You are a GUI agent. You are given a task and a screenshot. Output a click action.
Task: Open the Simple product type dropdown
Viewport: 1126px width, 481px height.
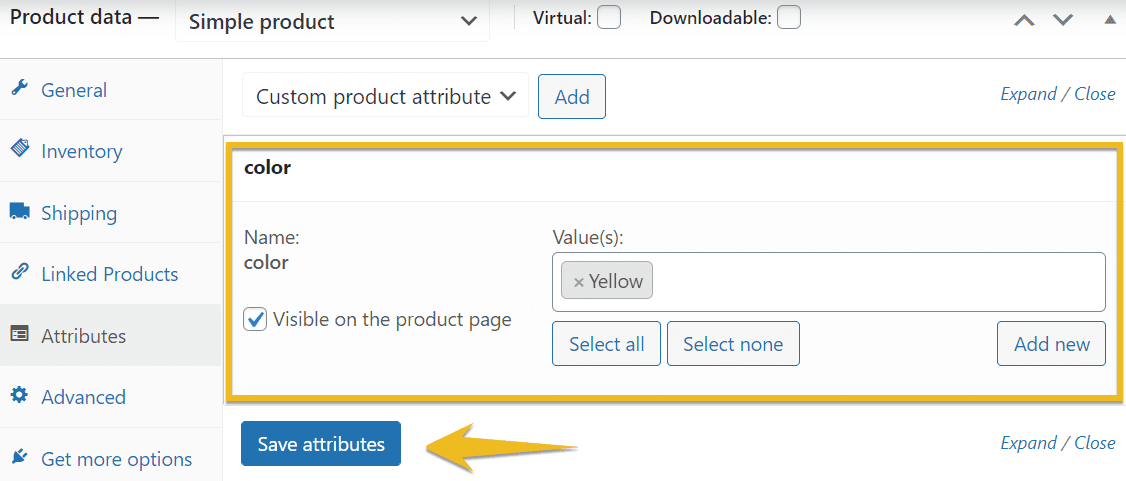332,22
